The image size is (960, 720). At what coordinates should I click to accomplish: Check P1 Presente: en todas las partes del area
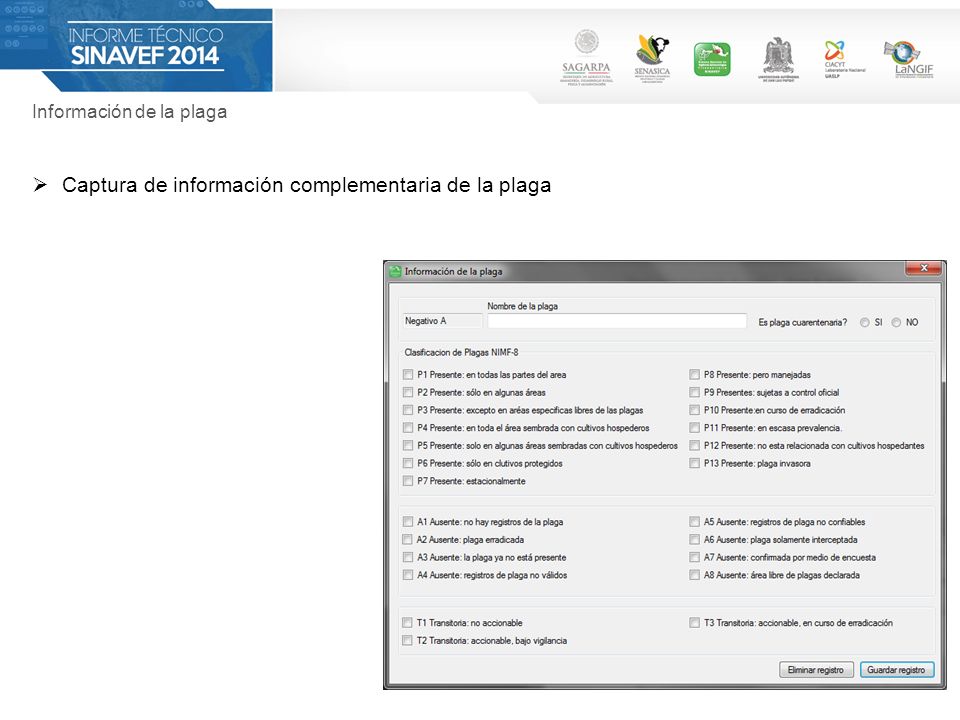pos(408,374)
